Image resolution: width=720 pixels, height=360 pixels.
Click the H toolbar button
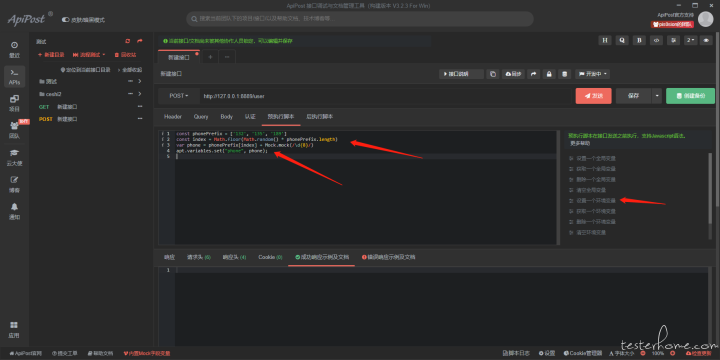click(605, 40)
